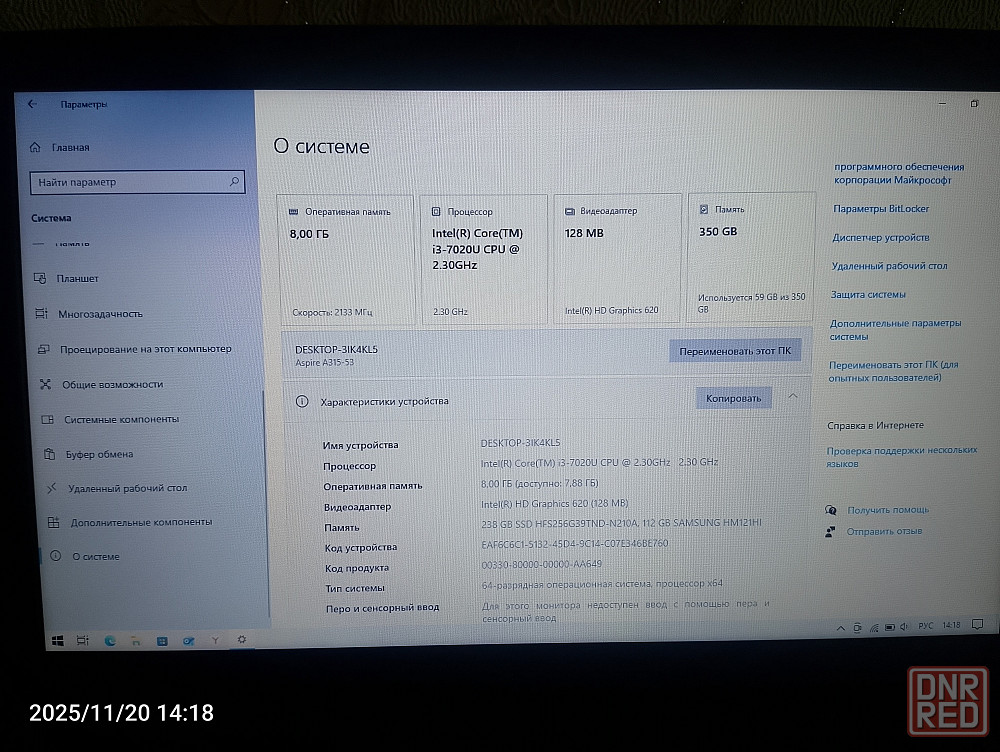Open the Параметры BitLocker link

point(880,209)
